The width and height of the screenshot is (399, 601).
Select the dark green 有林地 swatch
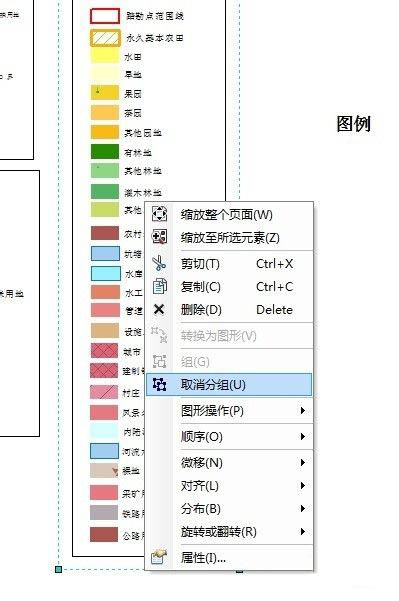tap(105, 151)
